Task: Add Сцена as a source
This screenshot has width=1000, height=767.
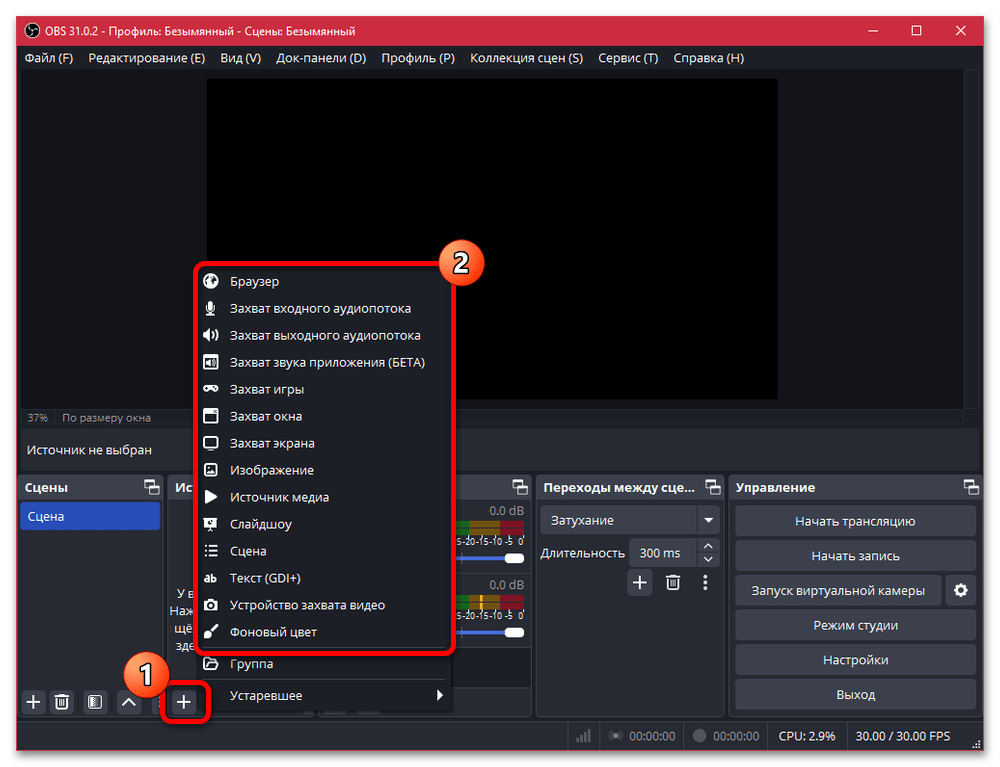Action: (323, 551)
